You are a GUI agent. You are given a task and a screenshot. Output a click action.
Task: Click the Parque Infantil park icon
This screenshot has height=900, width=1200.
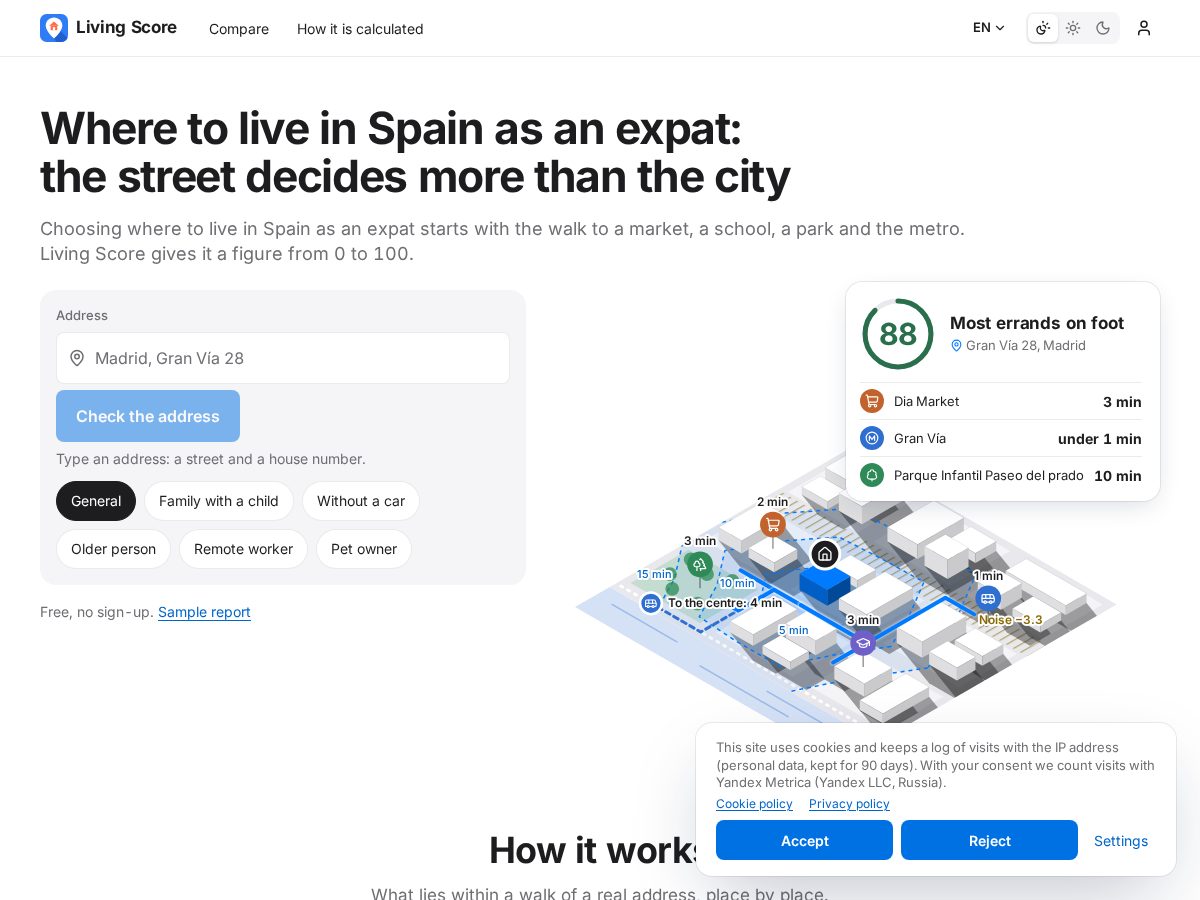(x=872, y=475)
